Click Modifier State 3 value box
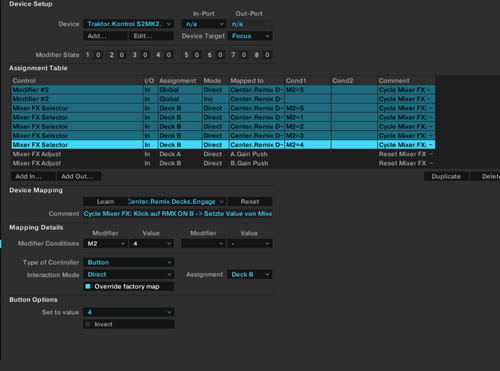Viewport: 500px width, 371px height. coord(145,55)
